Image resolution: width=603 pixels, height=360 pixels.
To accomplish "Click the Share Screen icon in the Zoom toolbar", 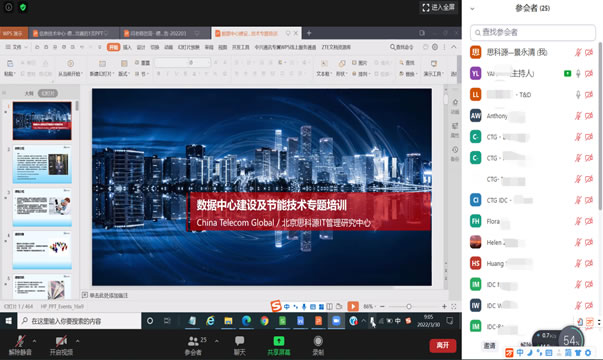I will 279,341.
